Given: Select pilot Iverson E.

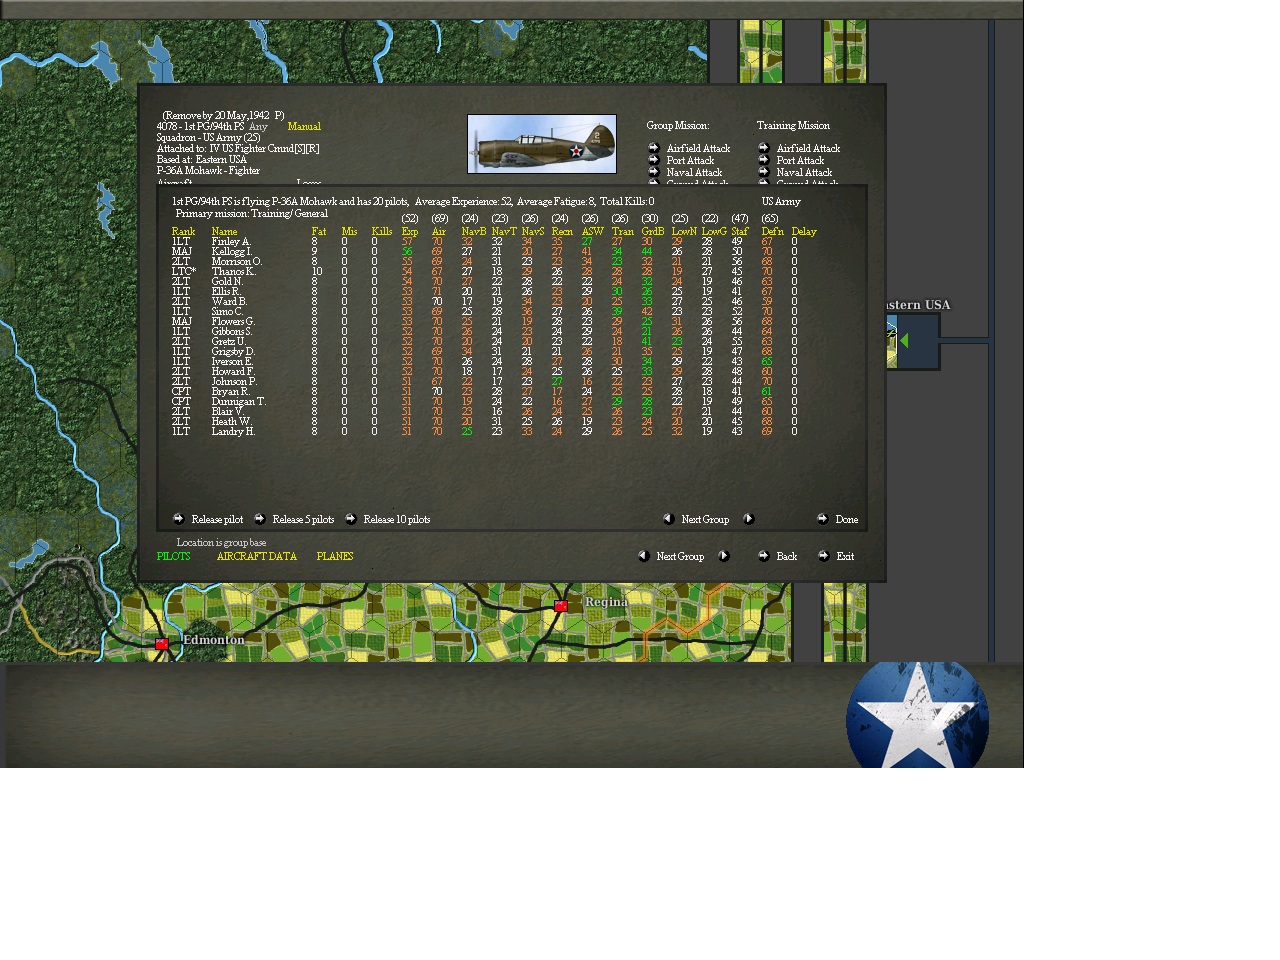Looking at the screenshot, I should tap(232, 362).
